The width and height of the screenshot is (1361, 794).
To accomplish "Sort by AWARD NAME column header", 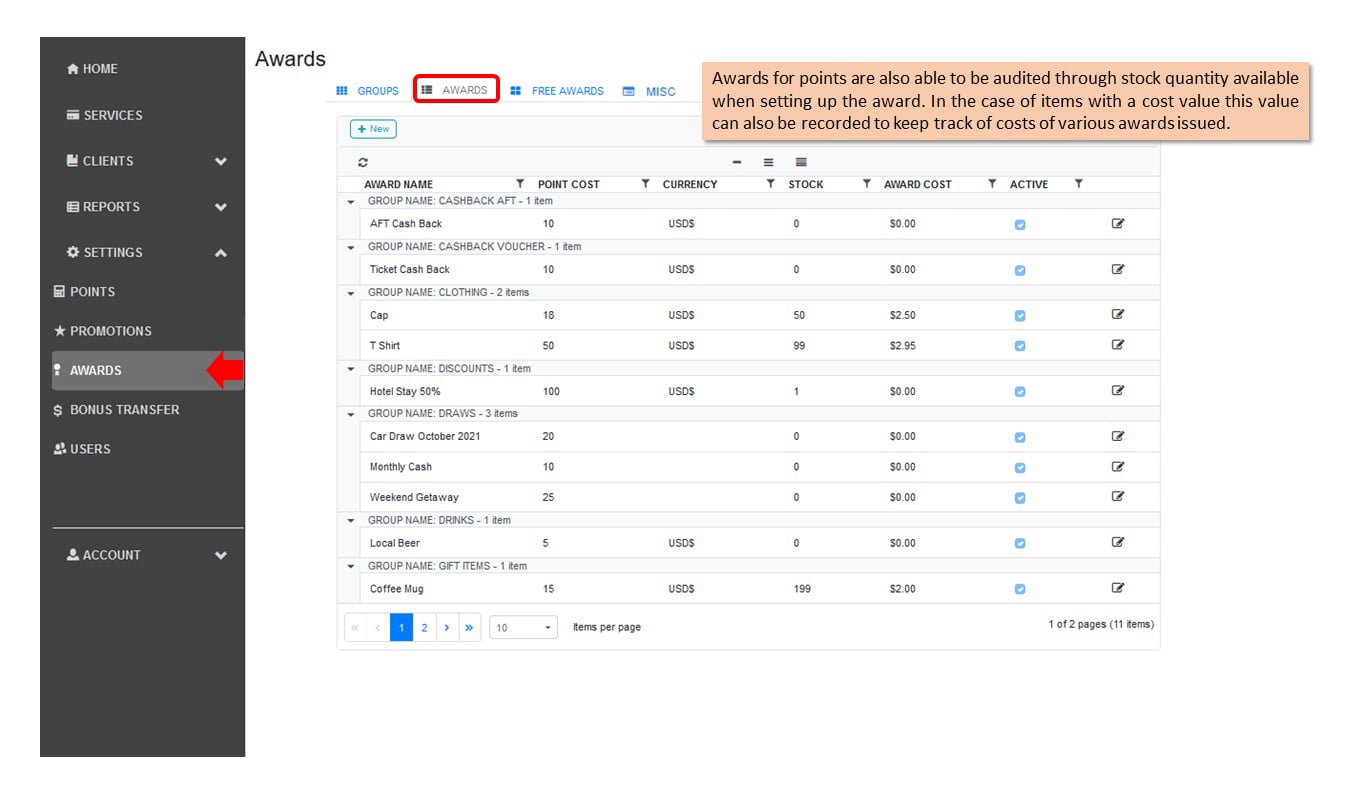I will [x=398, y=185].
